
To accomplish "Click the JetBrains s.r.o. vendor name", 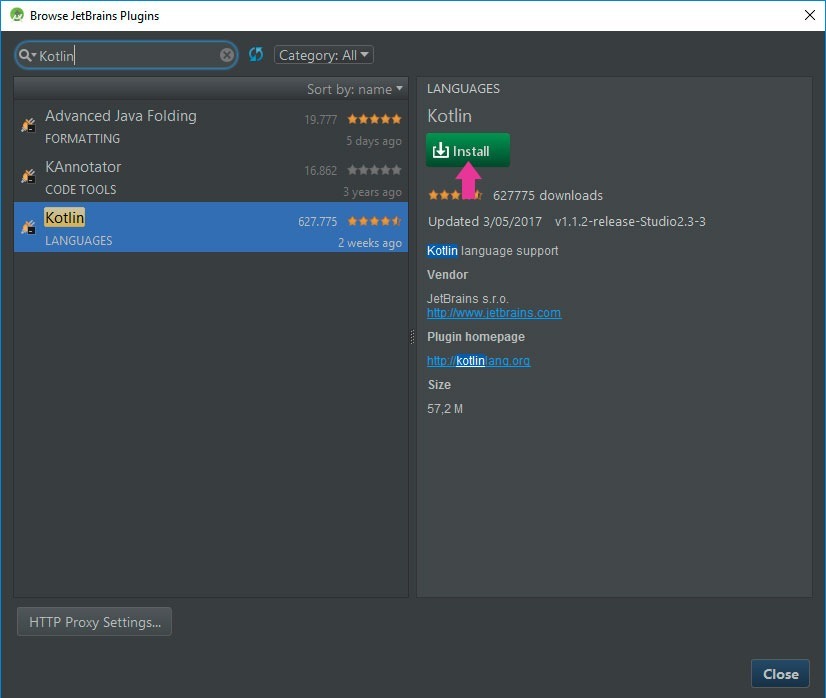I will click(x=468, y=299).
